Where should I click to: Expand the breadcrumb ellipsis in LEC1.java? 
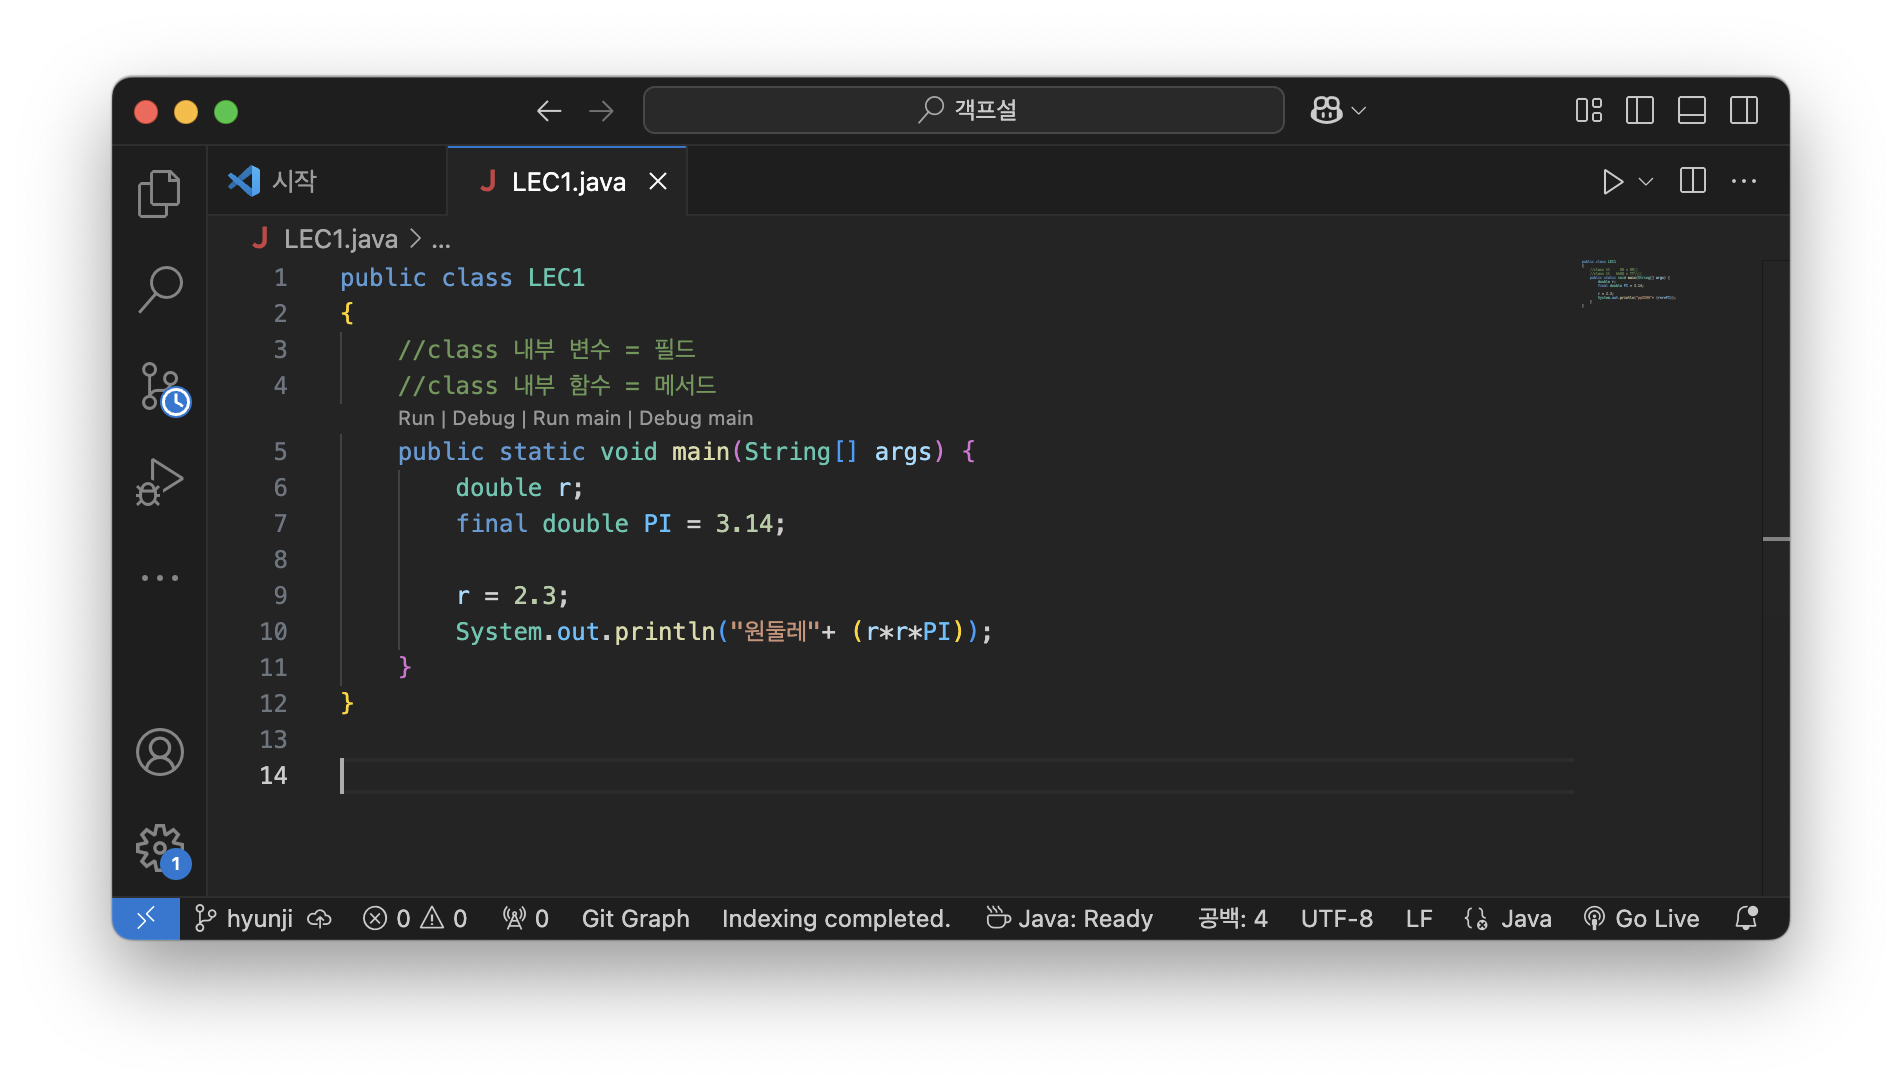click(440, 239)
